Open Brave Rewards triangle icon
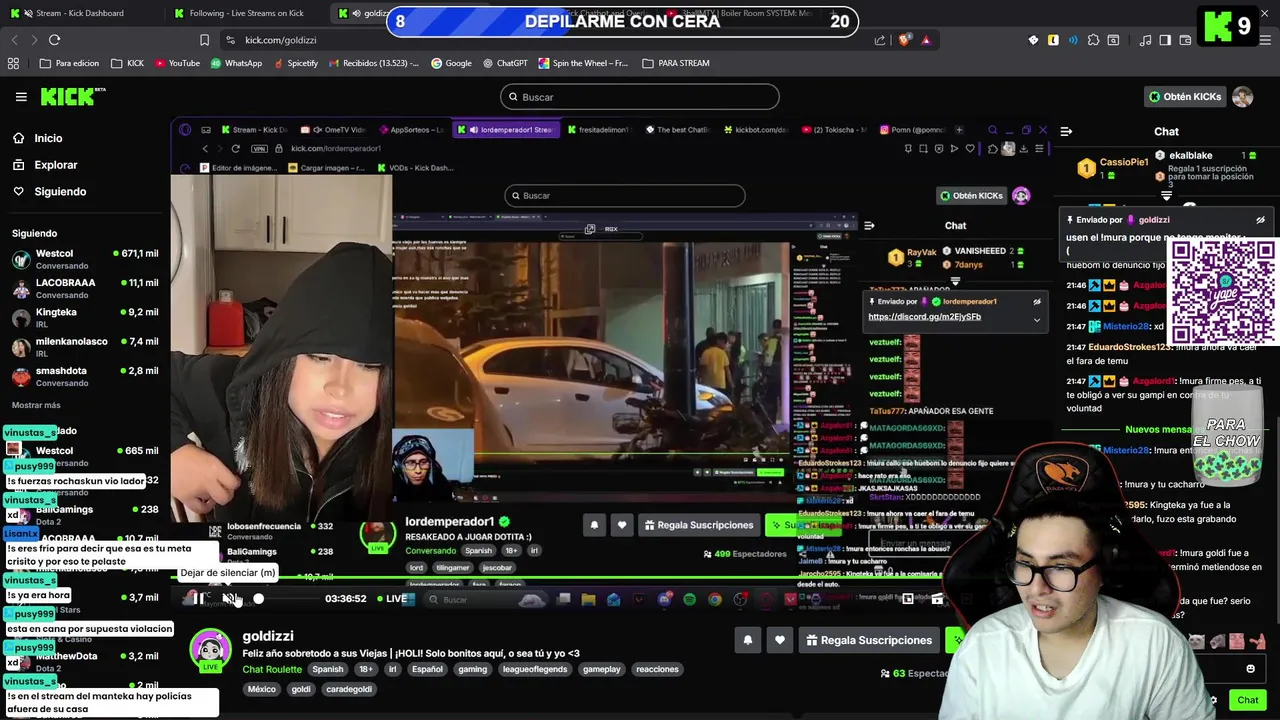 pos(927,40)
